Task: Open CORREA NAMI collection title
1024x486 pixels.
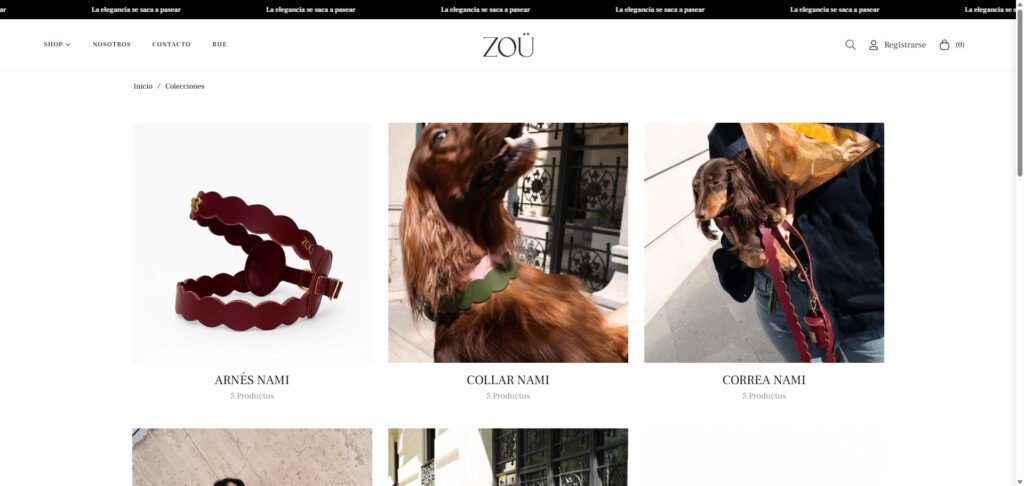Action: coord(764,380)
